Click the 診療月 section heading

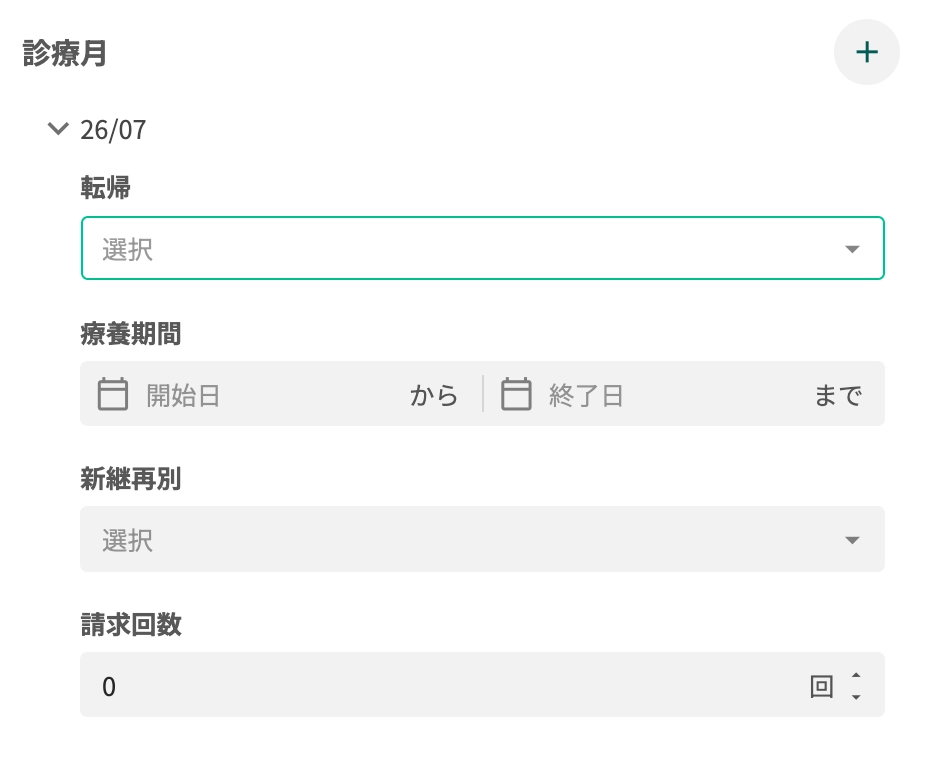65,53
